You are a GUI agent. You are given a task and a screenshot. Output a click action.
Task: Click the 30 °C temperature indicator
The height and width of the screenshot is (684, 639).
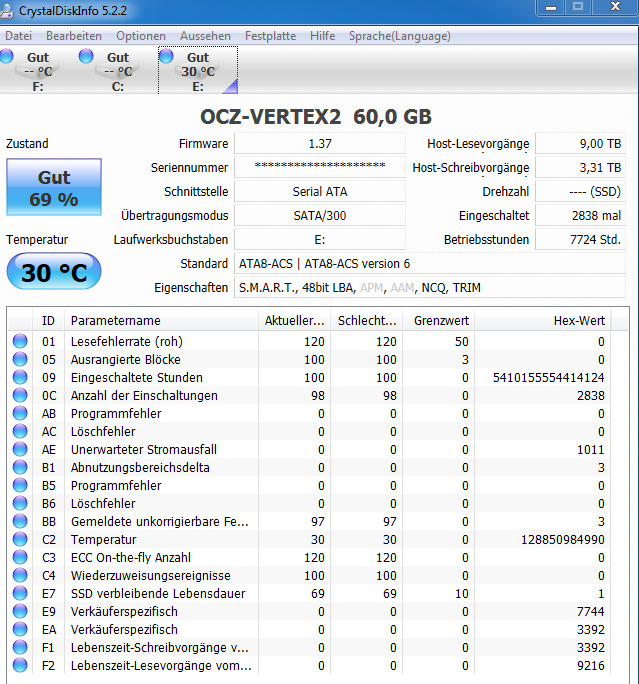54,272
